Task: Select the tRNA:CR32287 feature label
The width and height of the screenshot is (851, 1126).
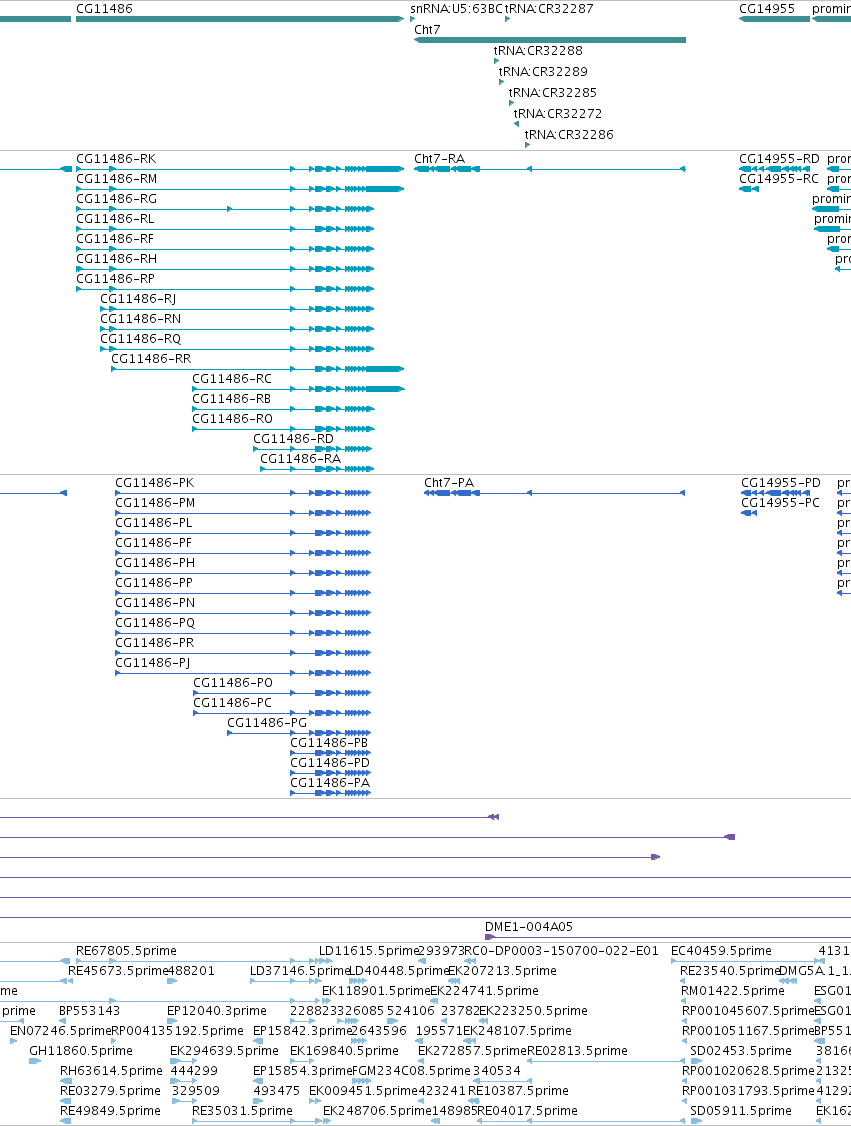Action: point(549,9)
